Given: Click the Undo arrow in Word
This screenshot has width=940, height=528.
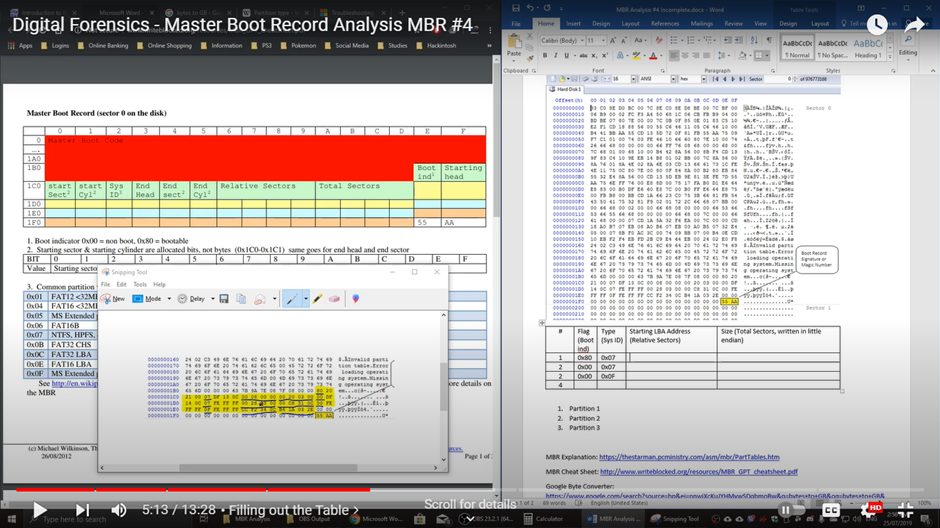Looking at the screenshot, I should click(x=531, y=8).
